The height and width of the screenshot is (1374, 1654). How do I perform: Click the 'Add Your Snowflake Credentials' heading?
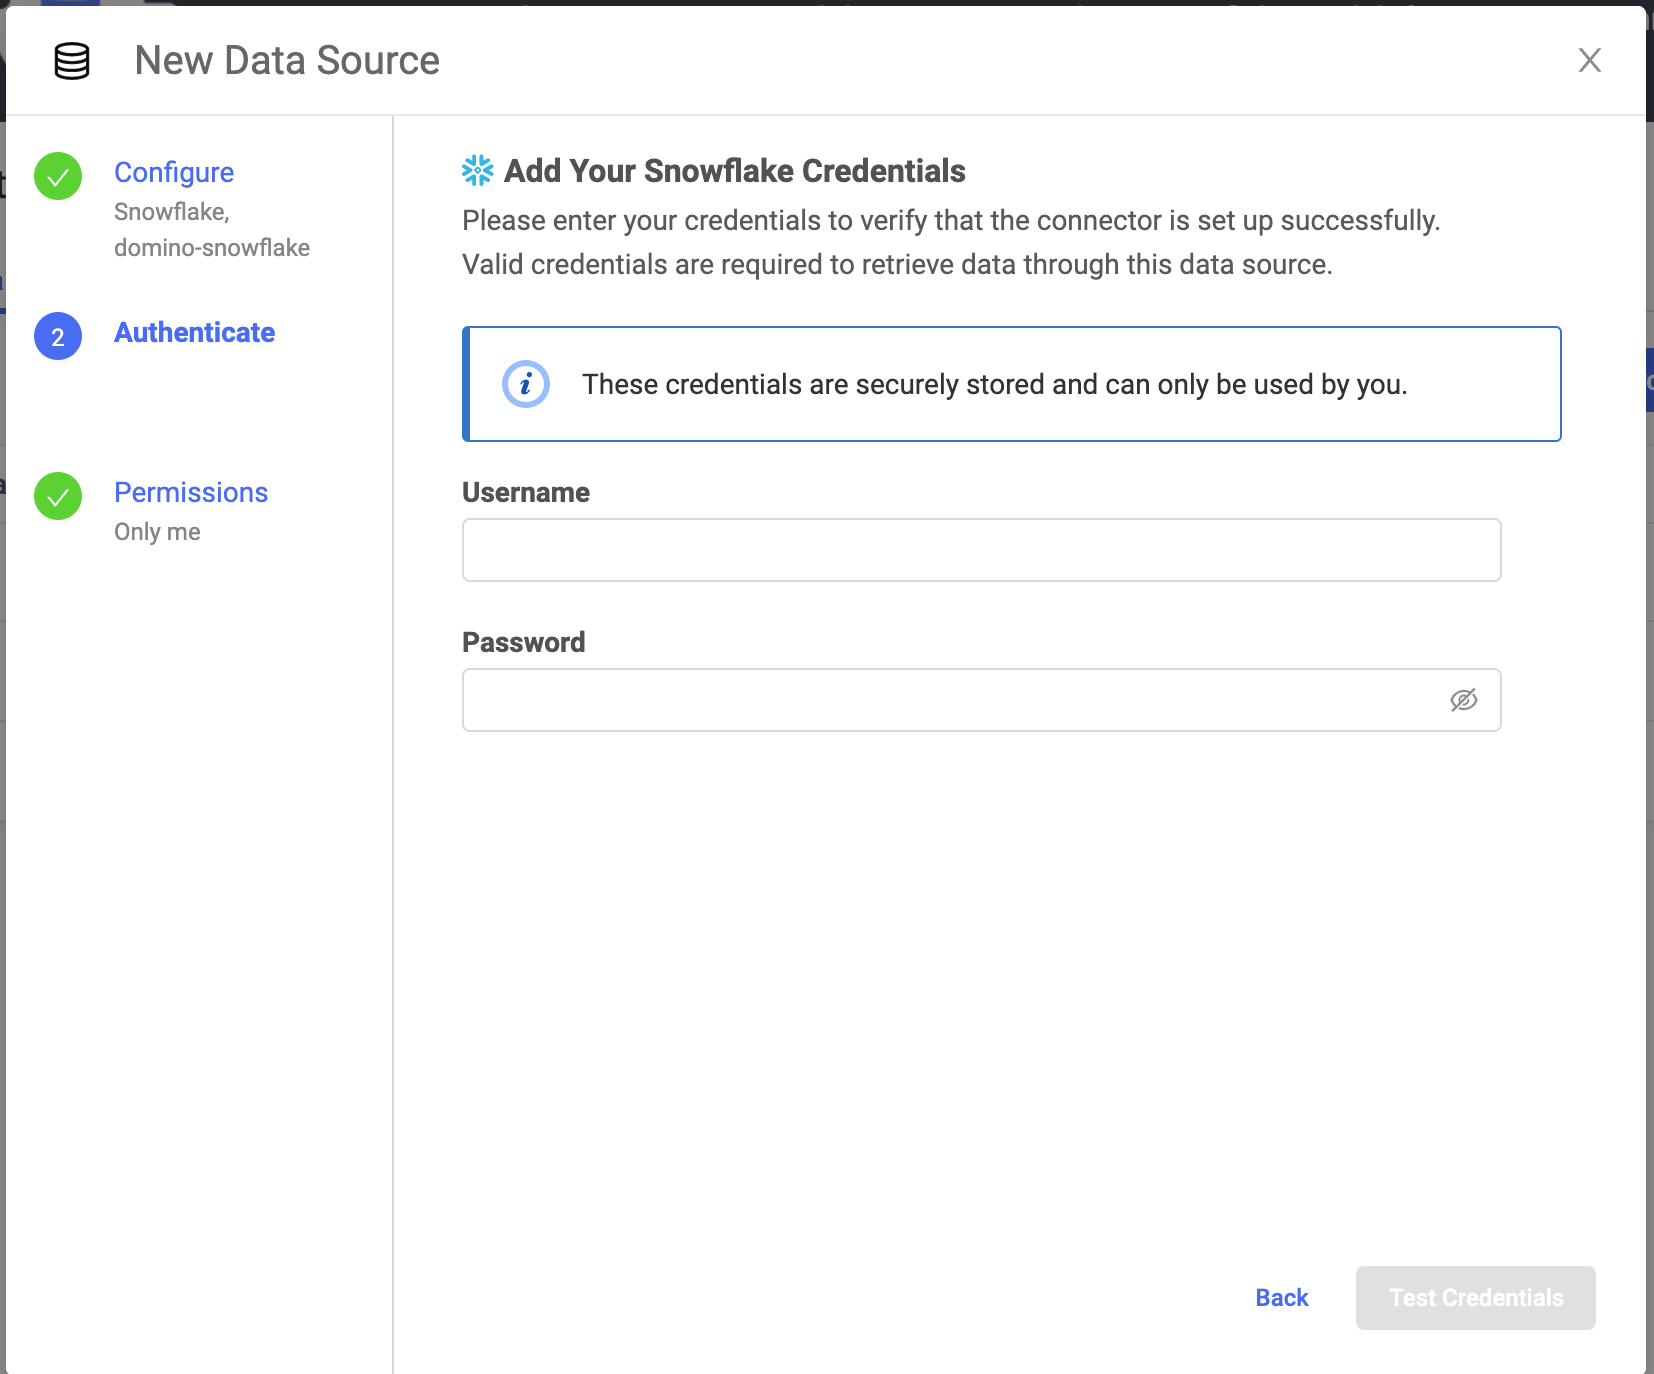pos(735,171)
